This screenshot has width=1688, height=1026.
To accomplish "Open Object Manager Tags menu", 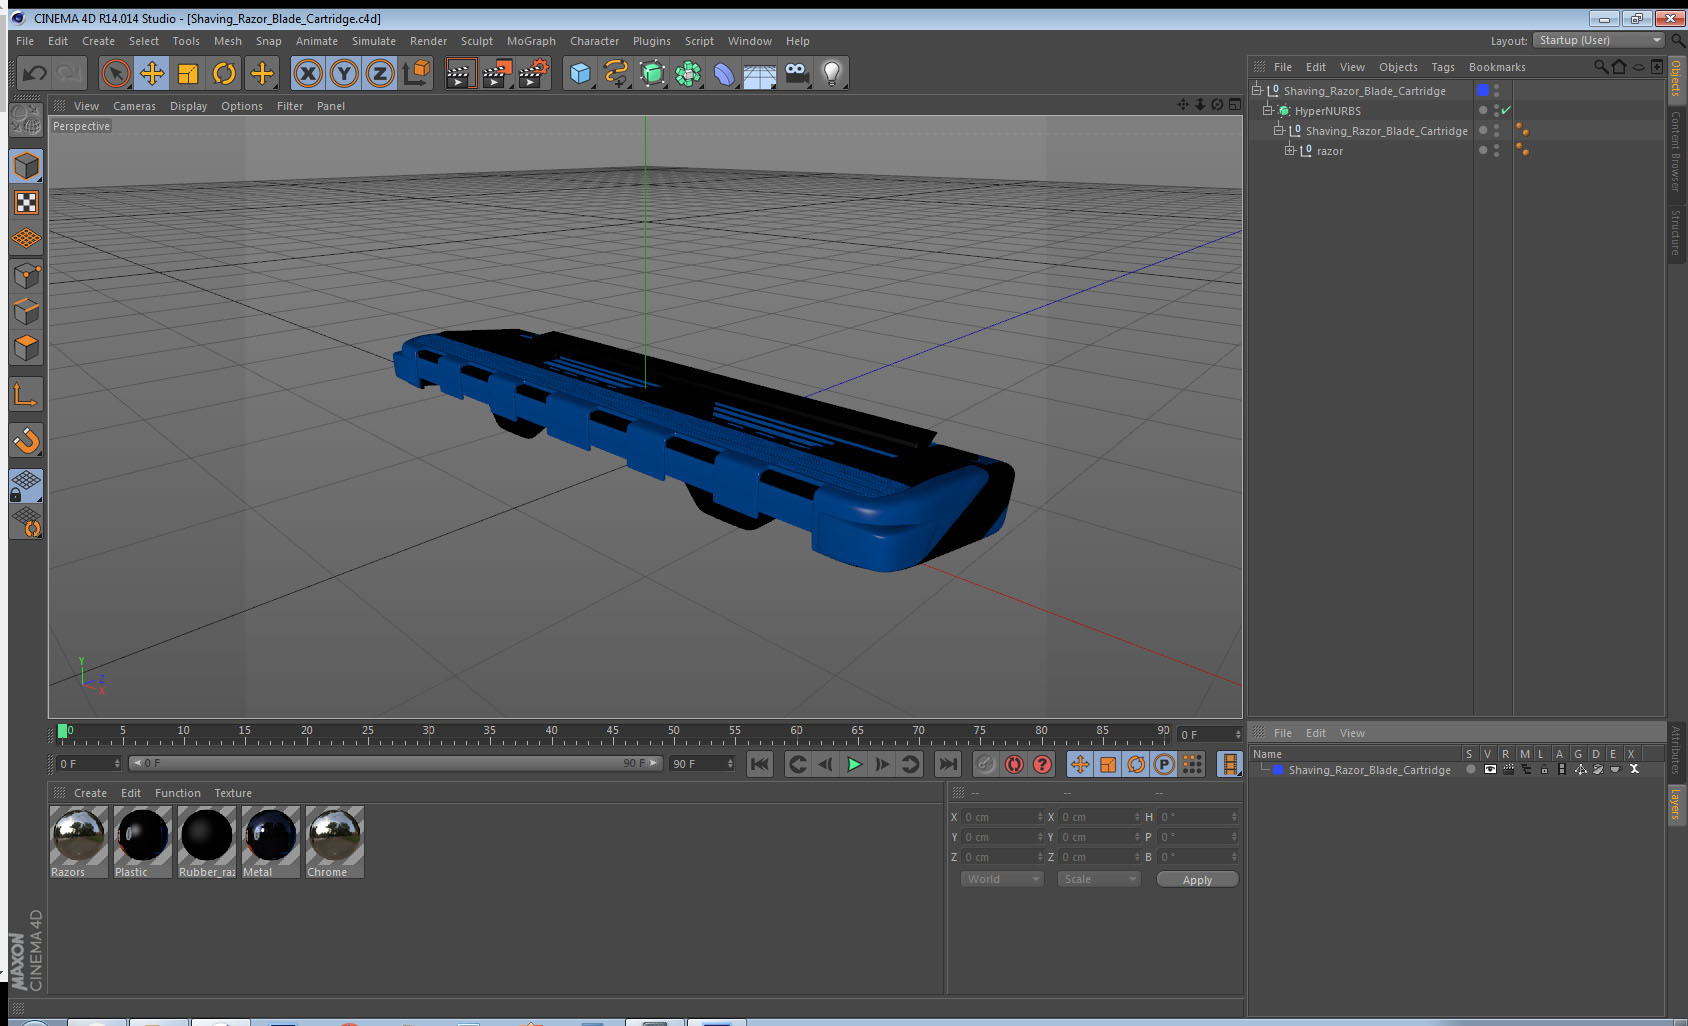I will [x=1442, y=67].
